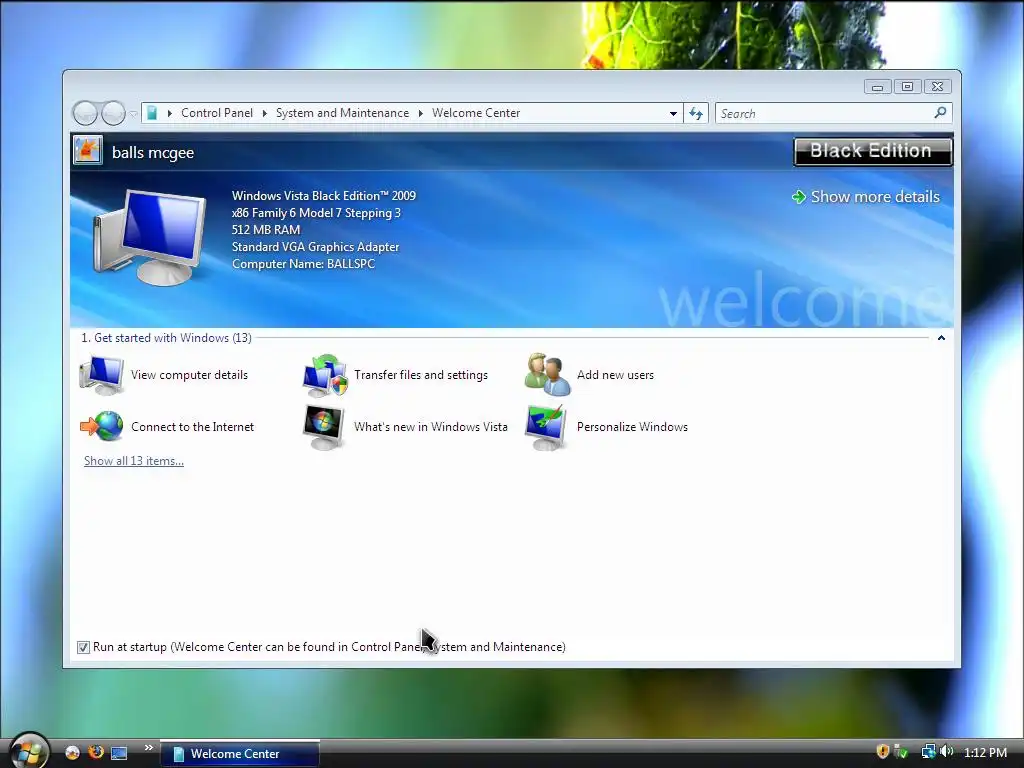
Task: Click the Add new users icon
Action: (x=548, y=374)
